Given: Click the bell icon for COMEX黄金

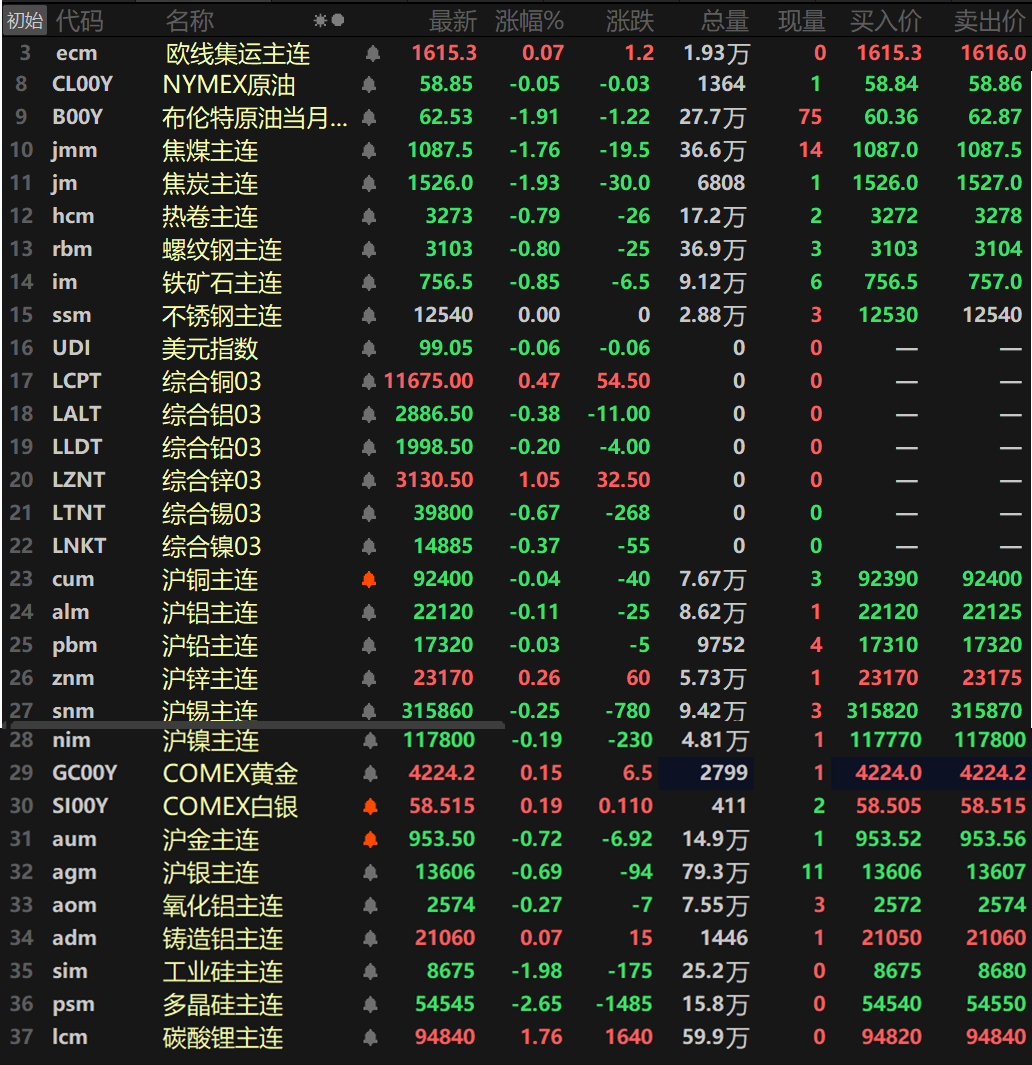Looking at the screenshot, I should click(x=369, y=773).
